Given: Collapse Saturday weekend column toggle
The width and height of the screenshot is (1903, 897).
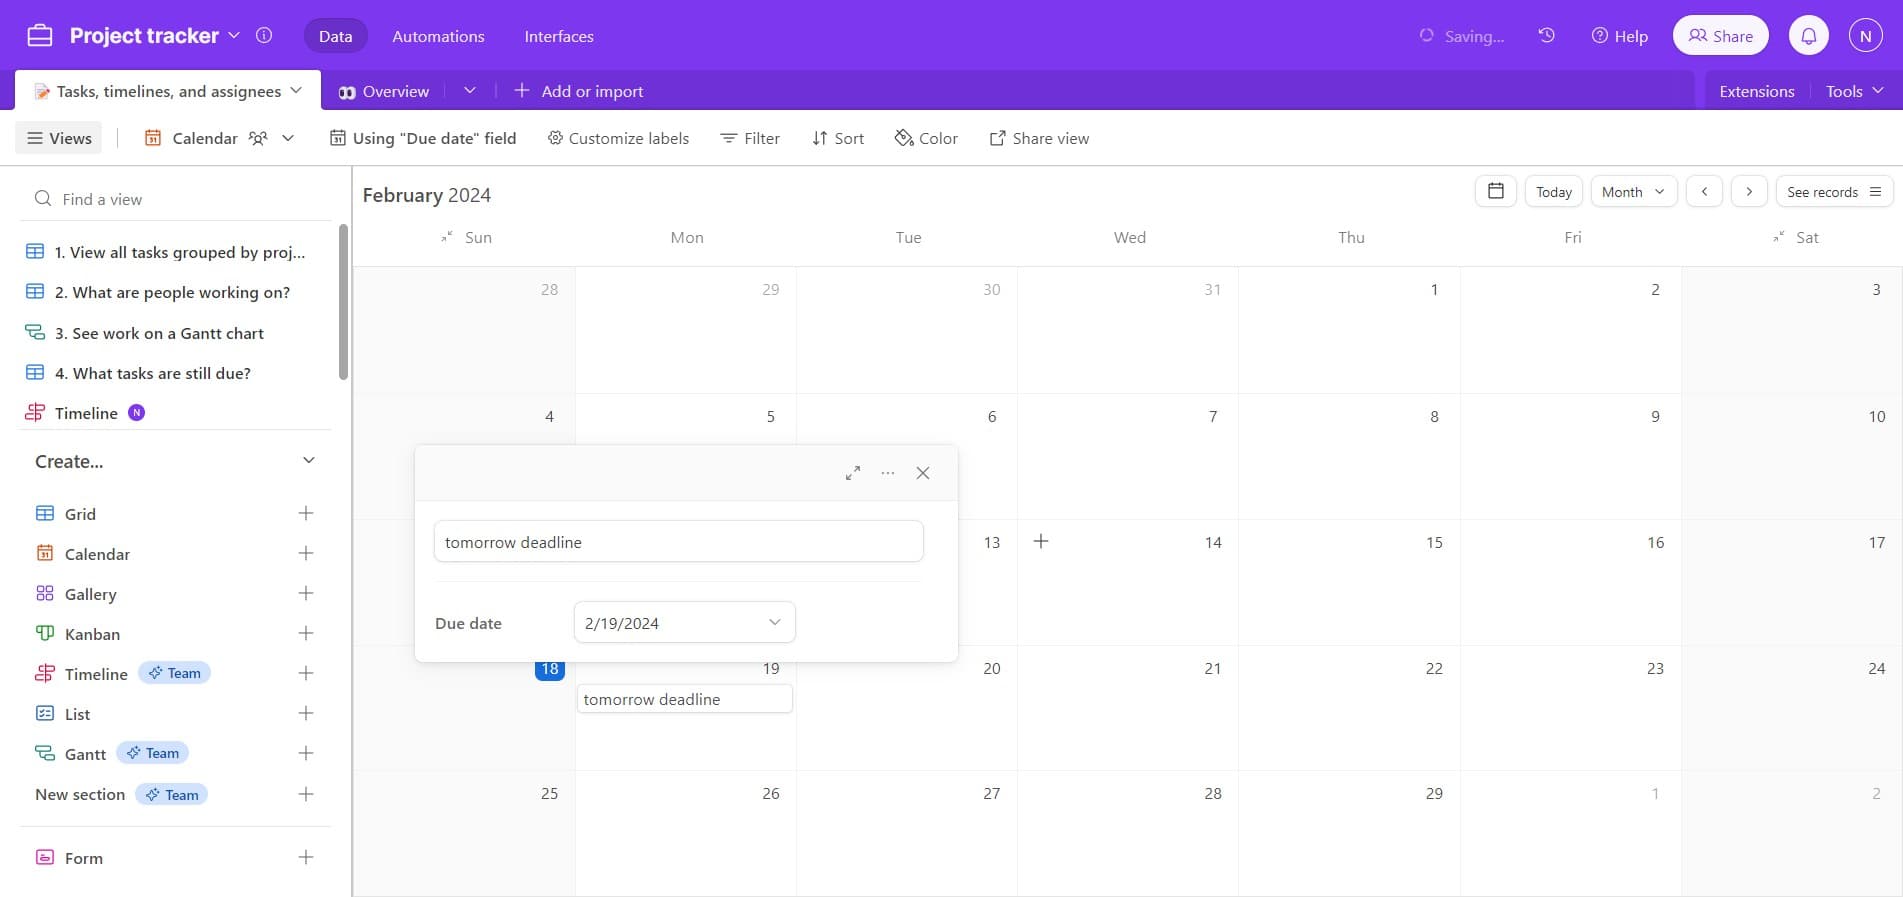Looking at the screenshot, I should pos(1778,237).
